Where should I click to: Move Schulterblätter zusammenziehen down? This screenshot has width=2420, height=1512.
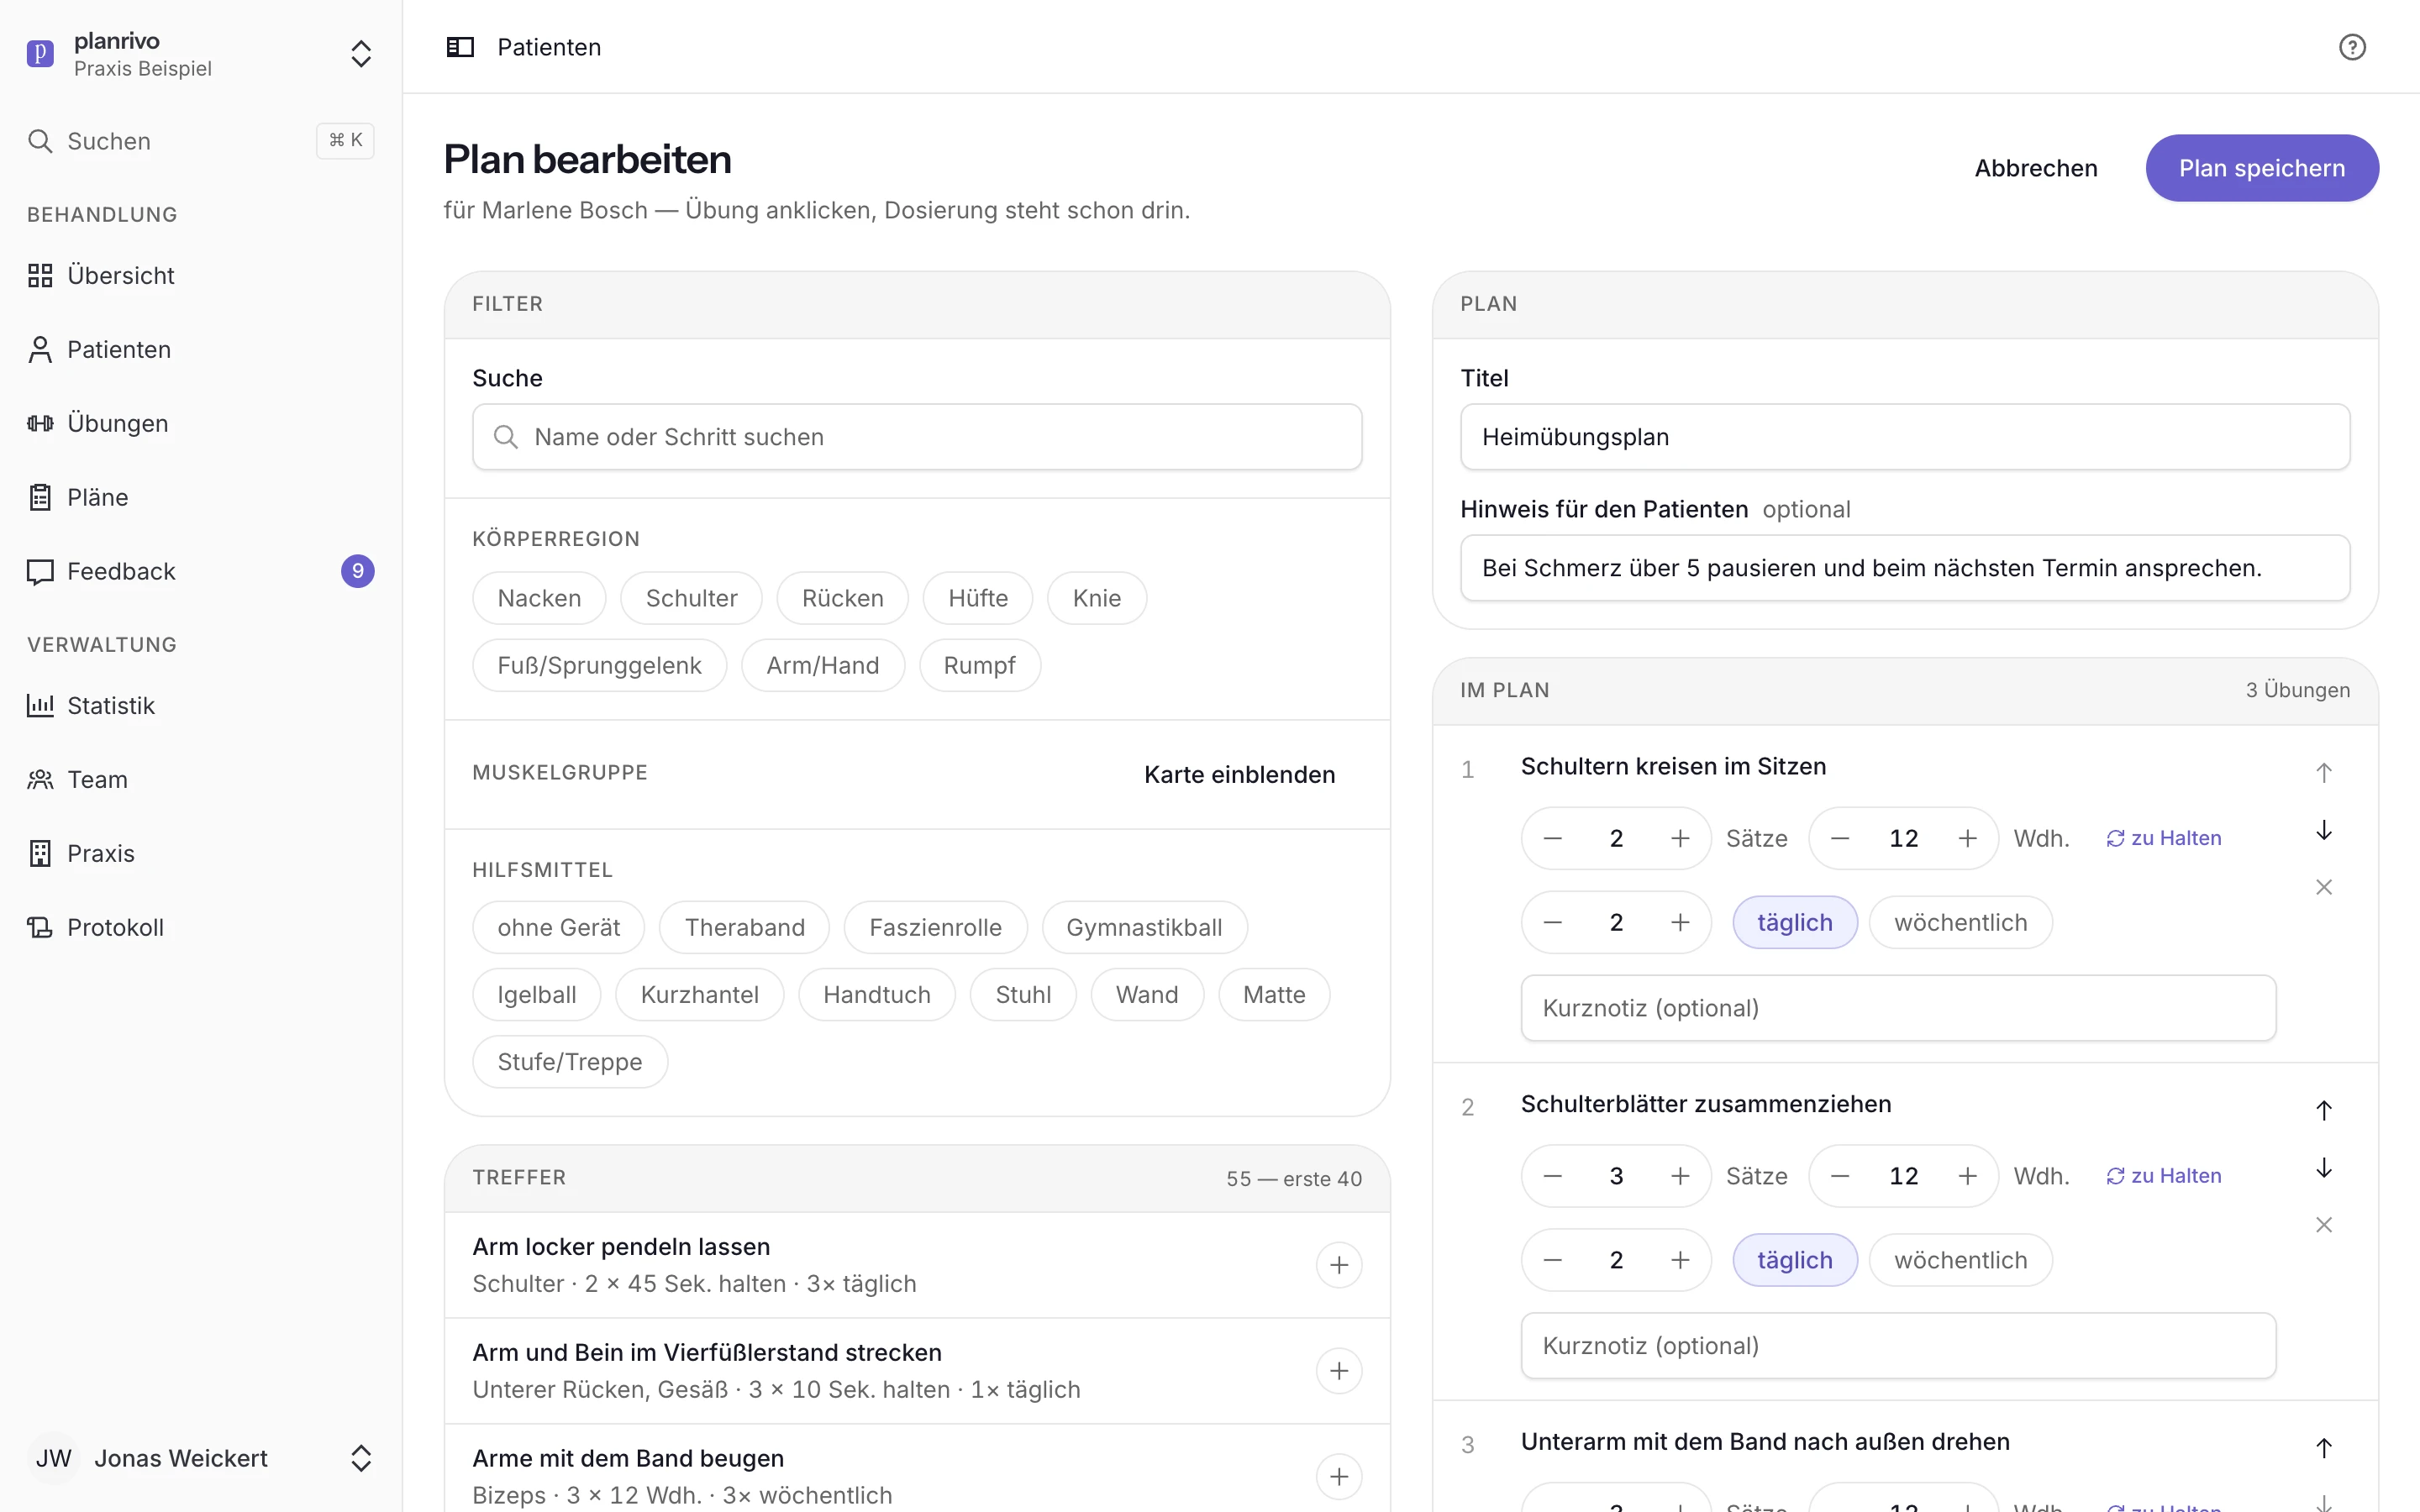[x=2324, y=1168]
